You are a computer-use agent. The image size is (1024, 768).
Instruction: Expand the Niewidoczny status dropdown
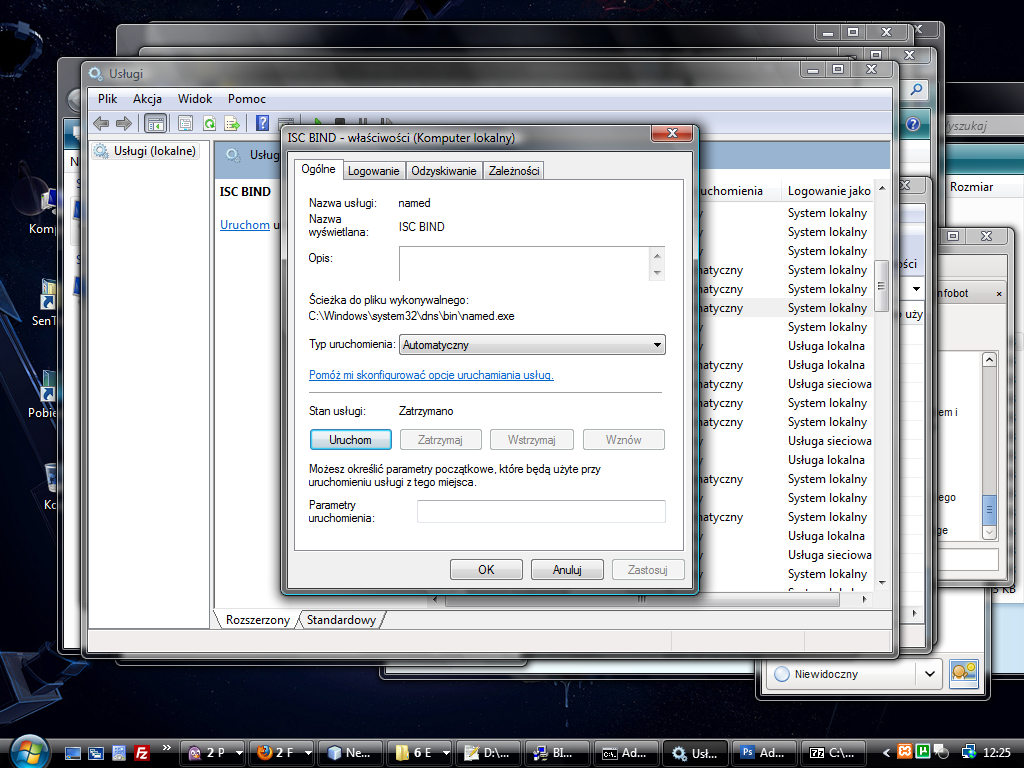point(930,674)
